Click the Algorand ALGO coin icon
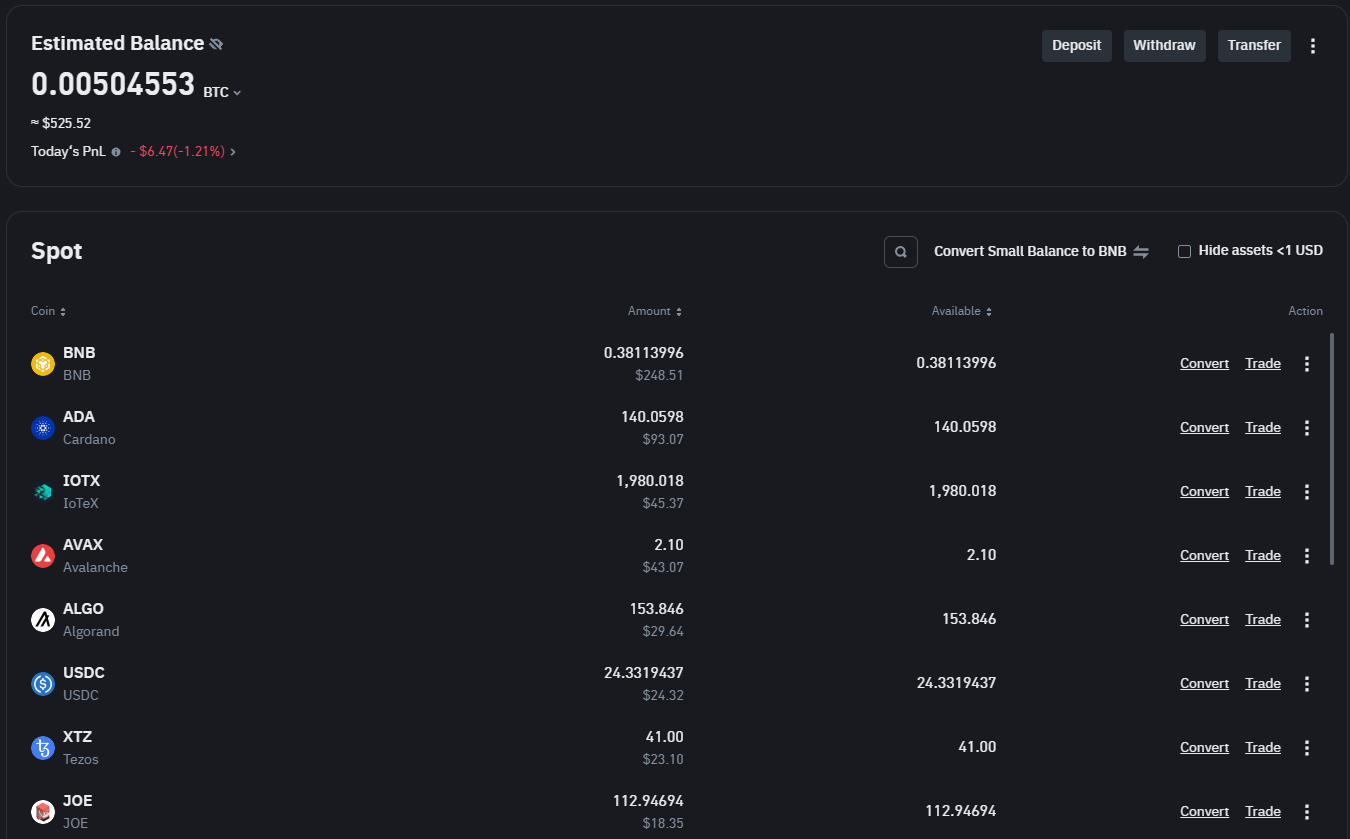Screen dimensions: 1350x839 point(43,620)
